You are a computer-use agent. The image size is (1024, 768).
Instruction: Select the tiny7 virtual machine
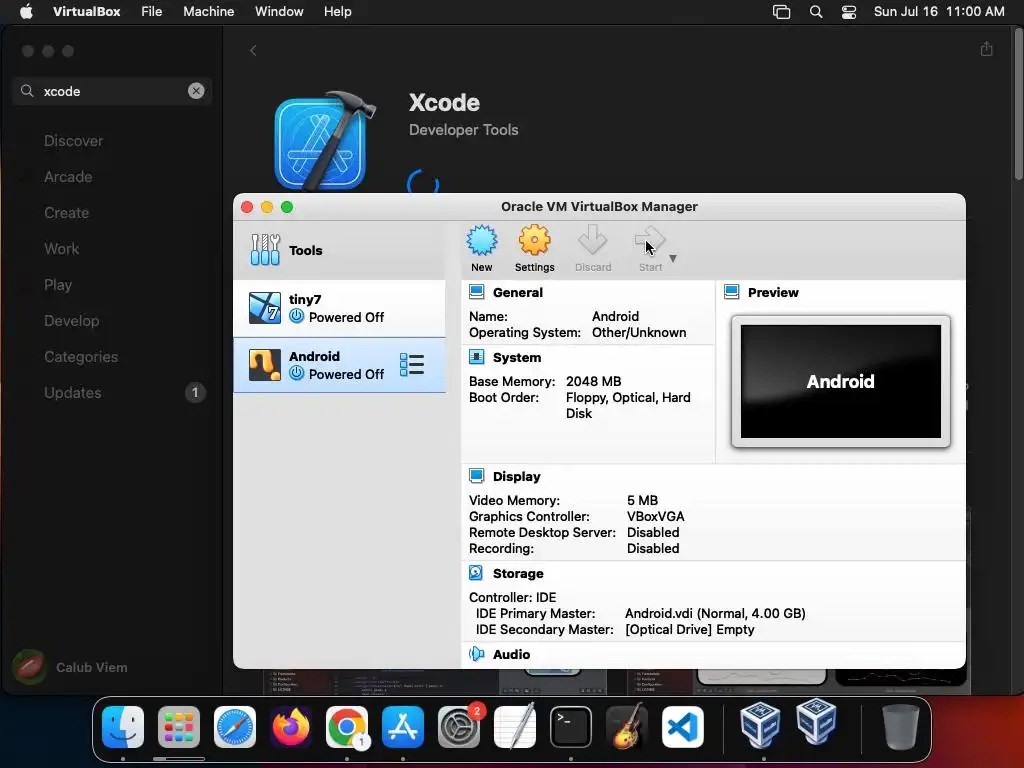tap(340, 308)
